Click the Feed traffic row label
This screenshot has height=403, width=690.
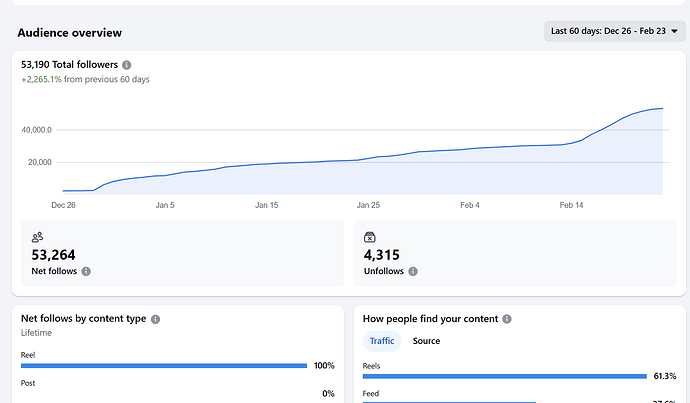click(372, 394)
